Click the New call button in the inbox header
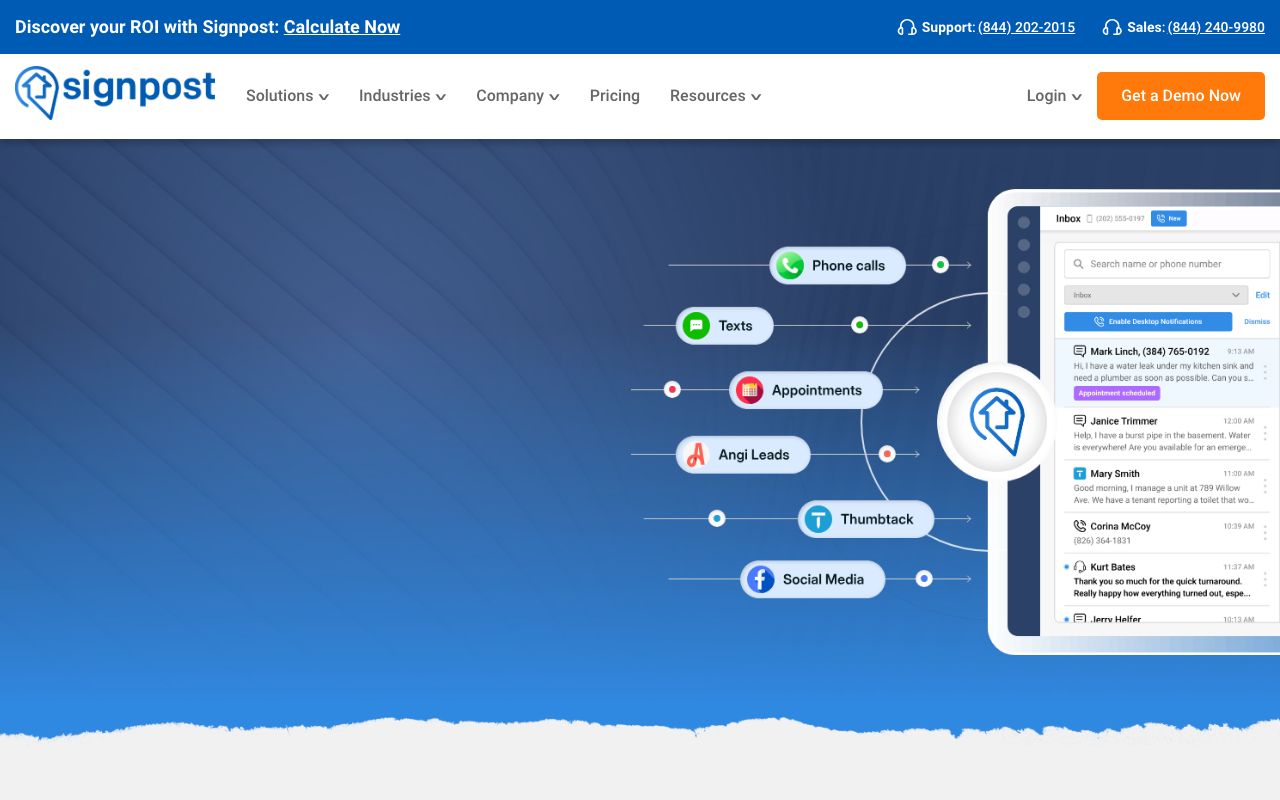Image resolution: width=1280 pixels, height=800 pixels. tap(1168, 218)
